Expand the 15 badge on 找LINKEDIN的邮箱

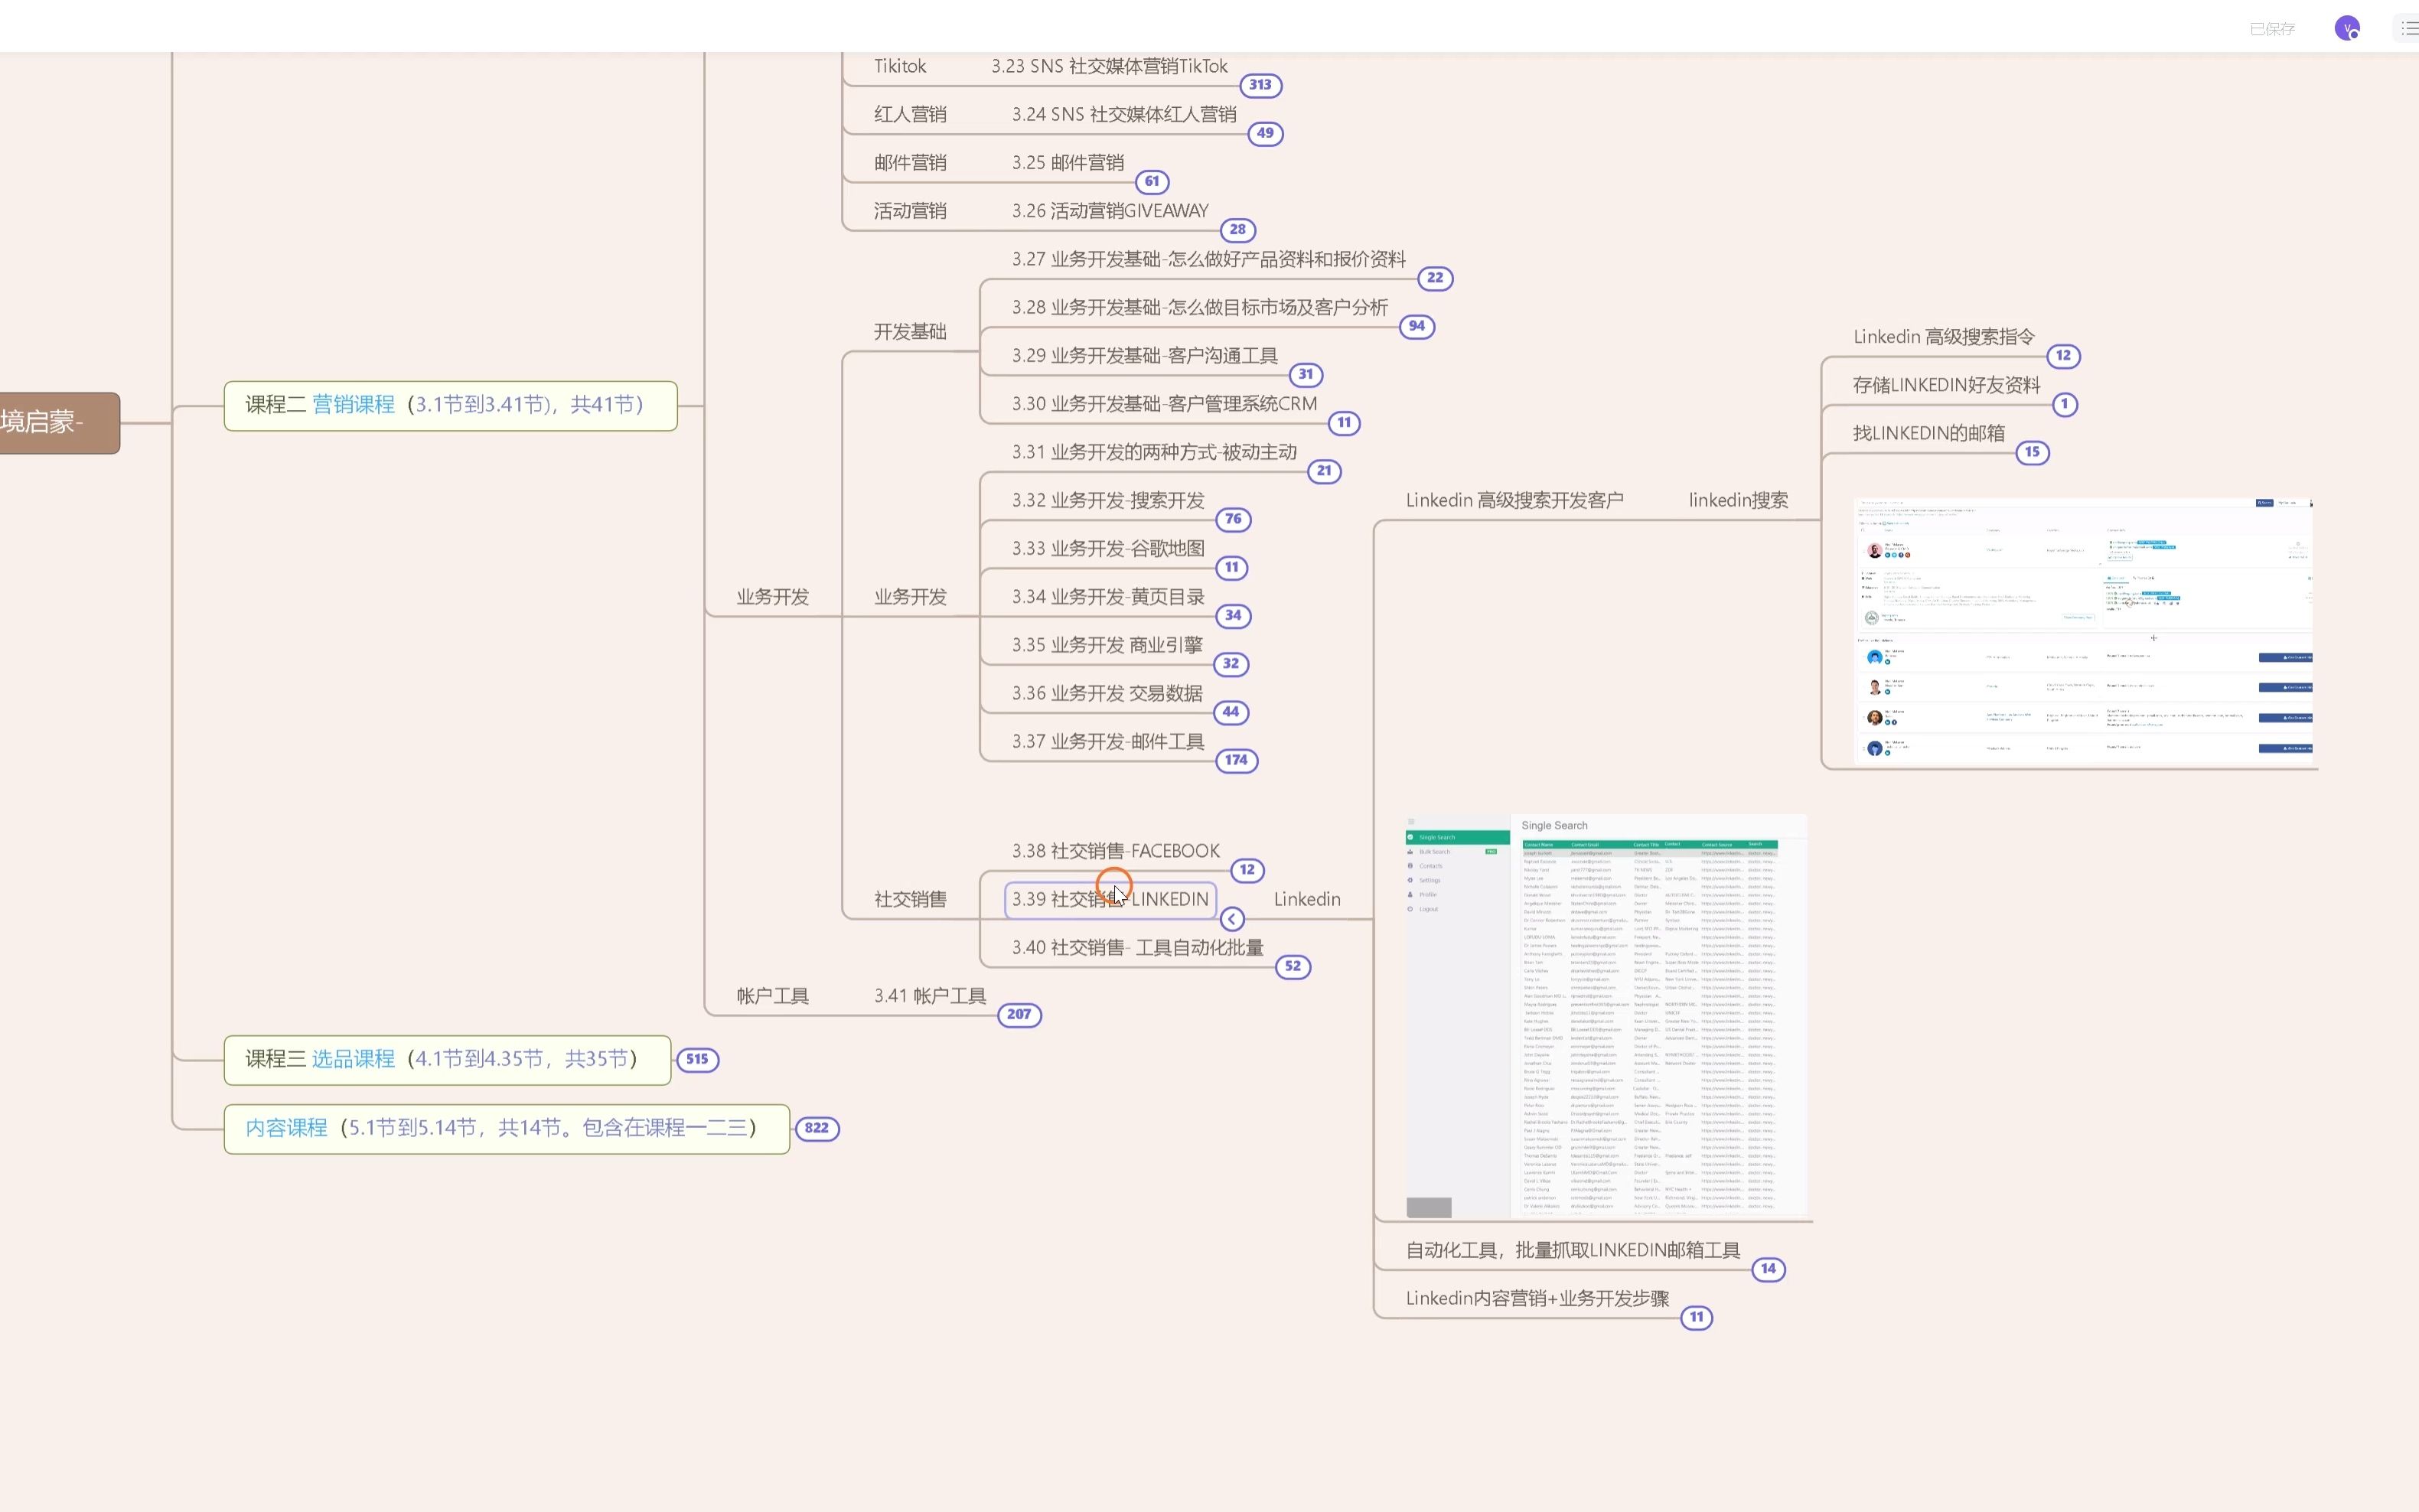click(x=2032, y=452)
